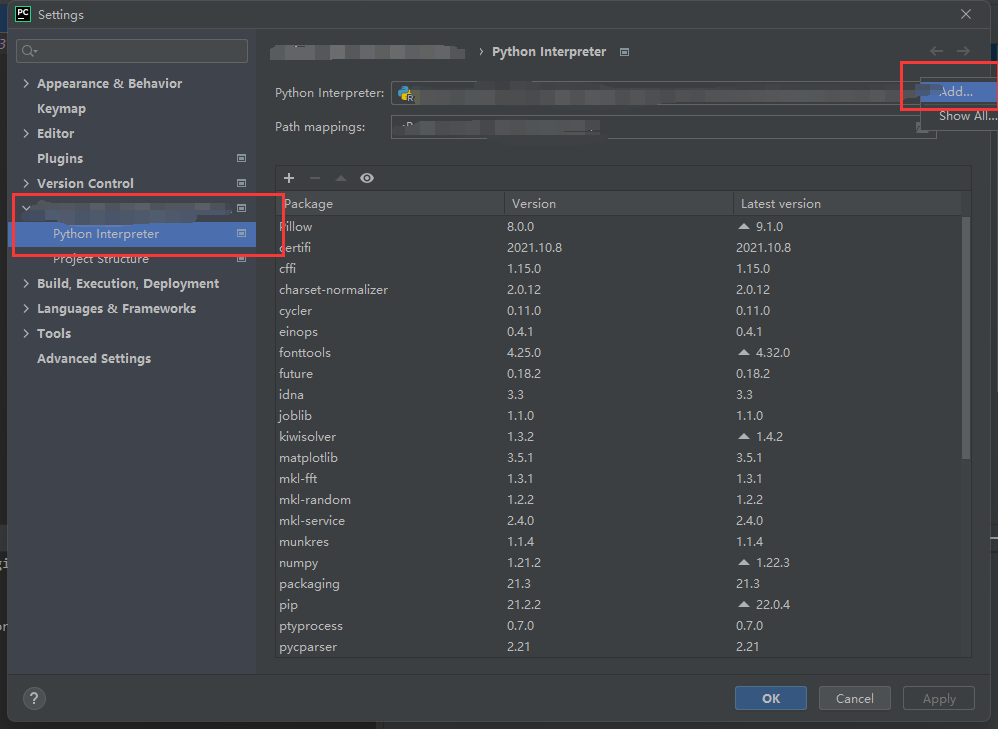Viewport: 998px width, 729px height.
Task: Click the project-level icon beside Version Control
Action: tap(241, 183)
